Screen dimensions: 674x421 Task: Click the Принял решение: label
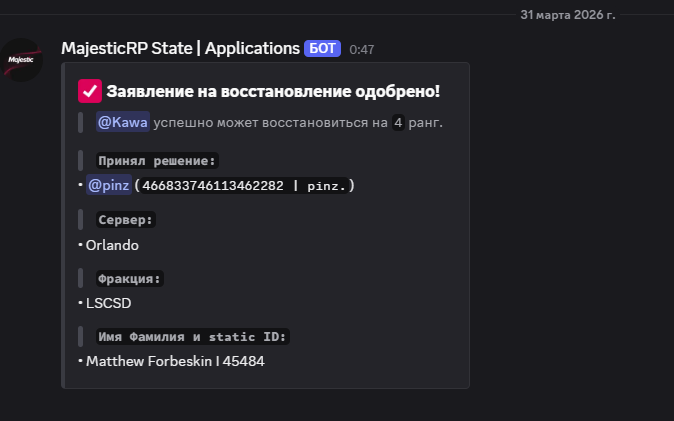tap(157, 160)
